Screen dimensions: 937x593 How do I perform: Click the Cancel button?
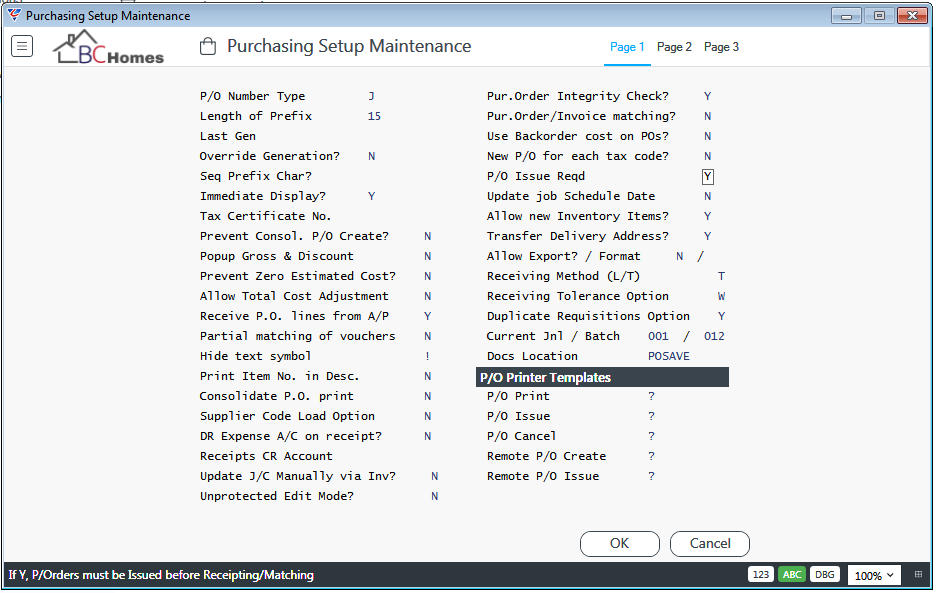[710, 544]
